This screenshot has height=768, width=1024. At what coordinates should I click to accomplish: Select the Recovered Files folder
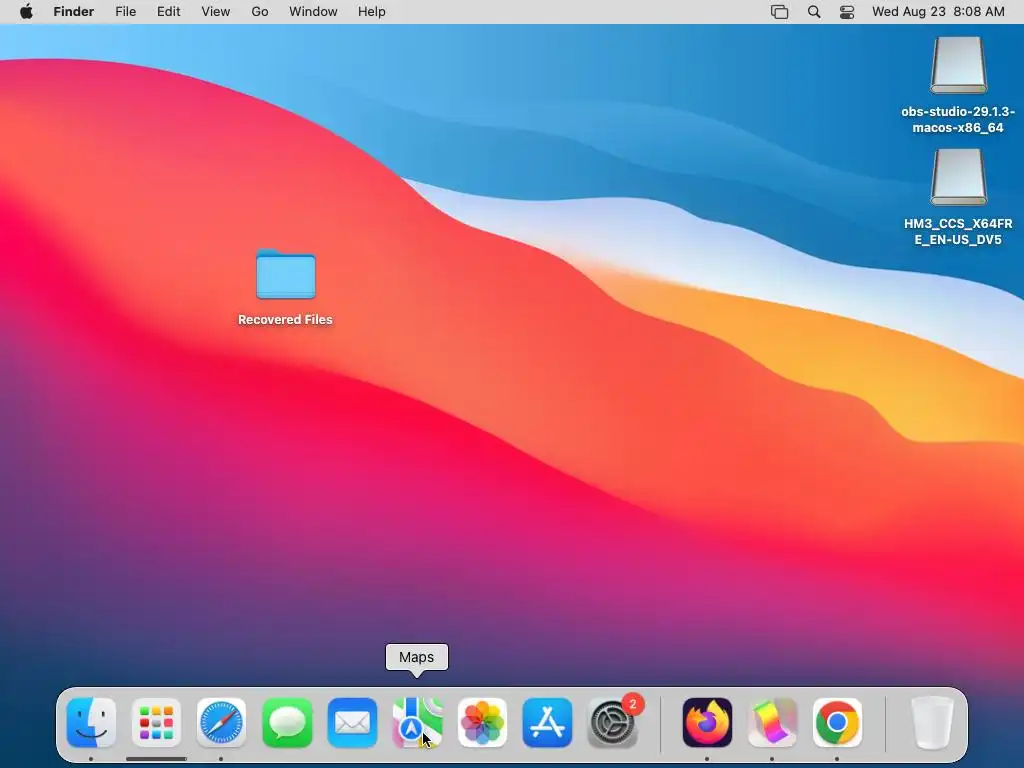tap(286, 274)
